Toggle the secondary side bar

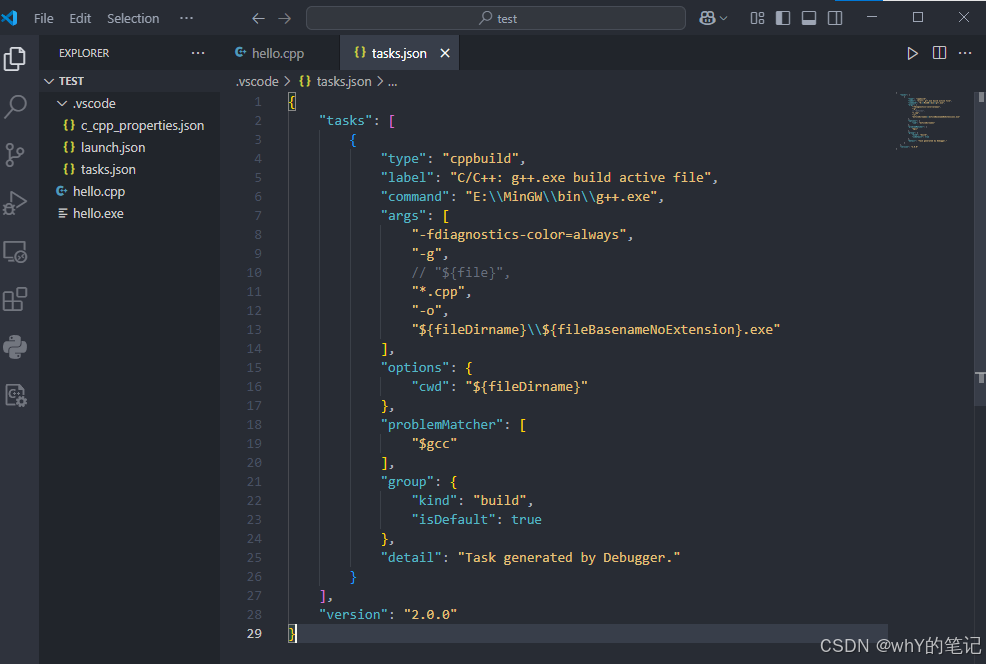[x=835, y=18]
